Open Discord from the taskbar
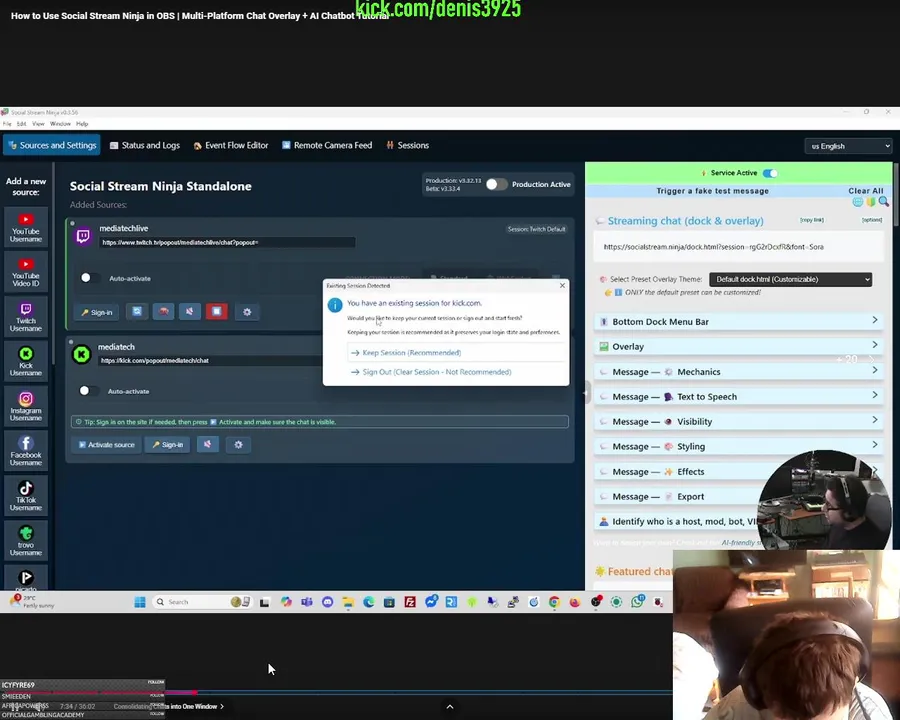 [x=327, y=602]
